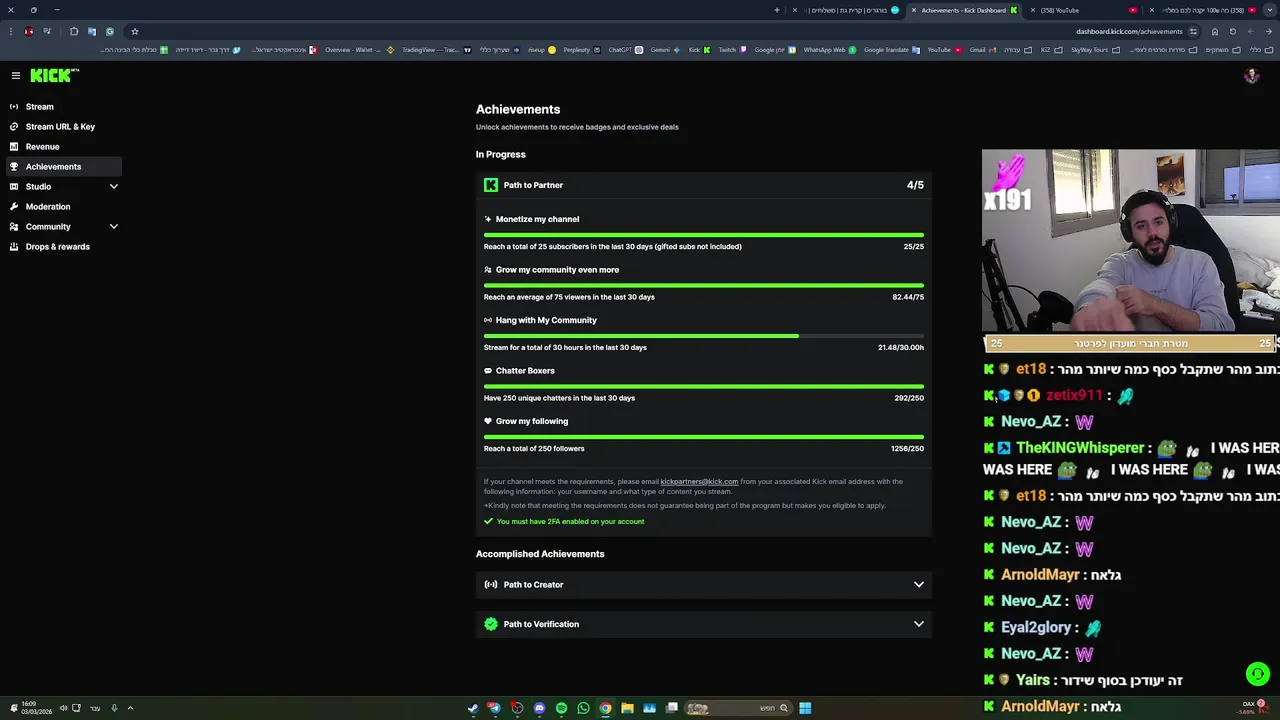Click the address bar dashboard.kick.com/achievements

(x=1129, y=31)
